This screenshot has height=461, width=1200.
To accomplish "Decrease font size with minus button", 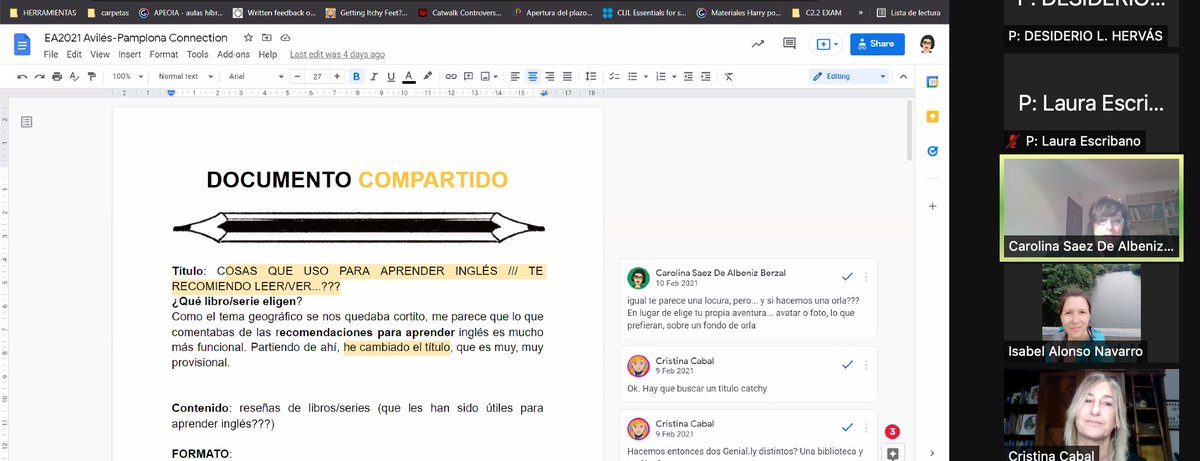I will [x=296, y=76].
